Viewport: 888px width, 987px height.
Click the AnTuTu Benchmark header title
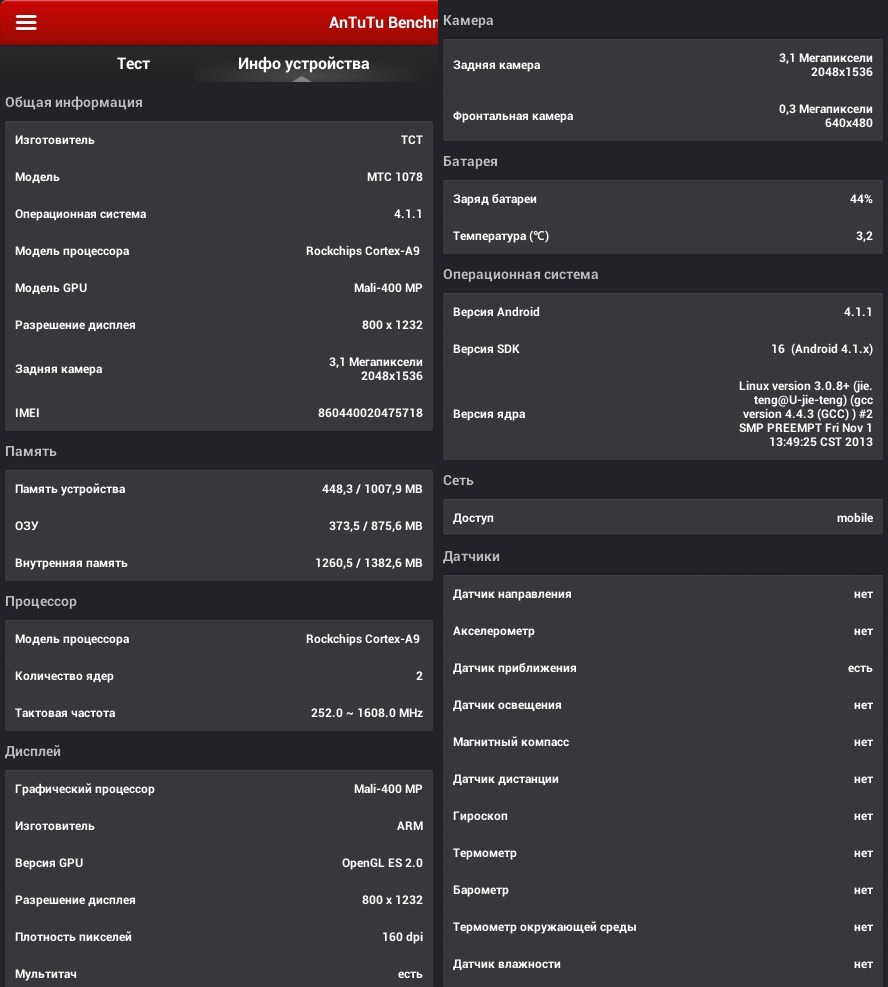(x=383, y=22)
